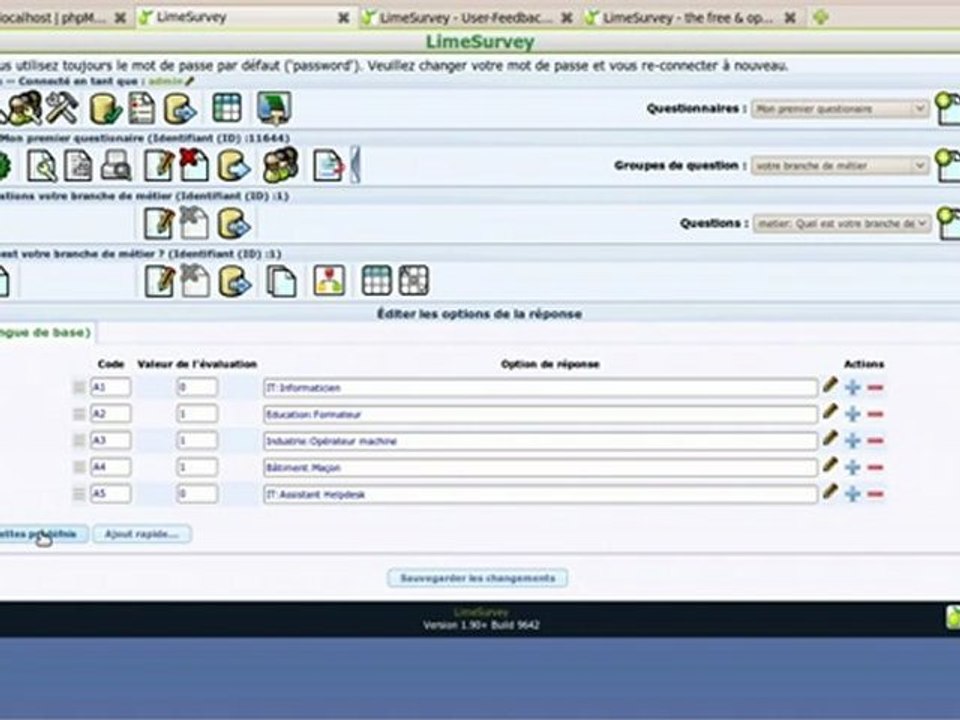960x720 pixels.
Task: Click the A1 code input field
Action: pyautogui.click(x=111, y=387)
